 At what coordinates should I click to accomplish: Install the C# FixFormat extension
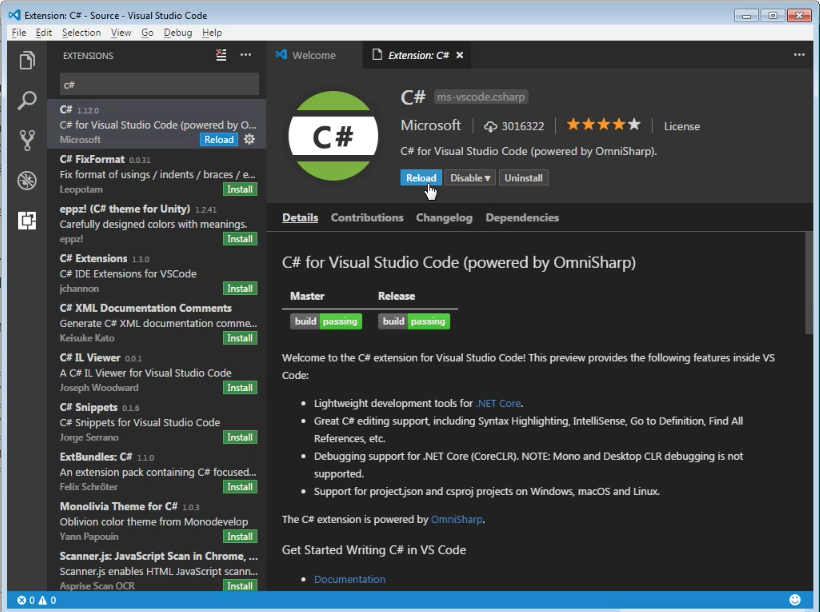pyautogui.click(x=240, y=189)
